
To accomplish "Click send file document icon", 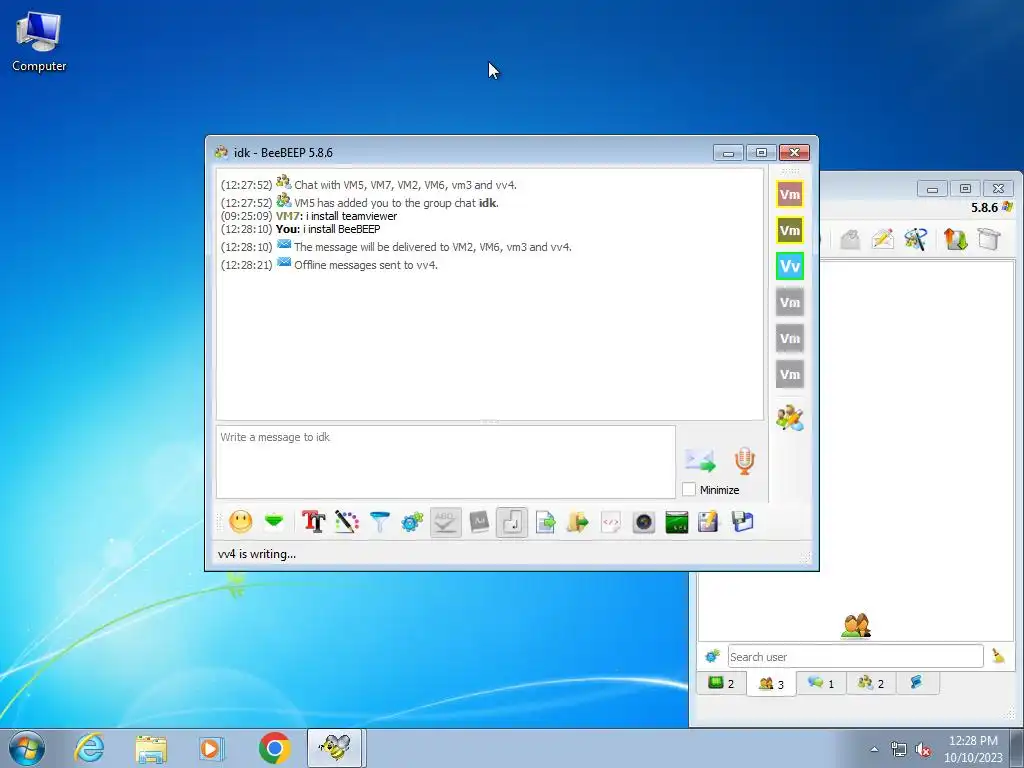I will tap(545, 522).
